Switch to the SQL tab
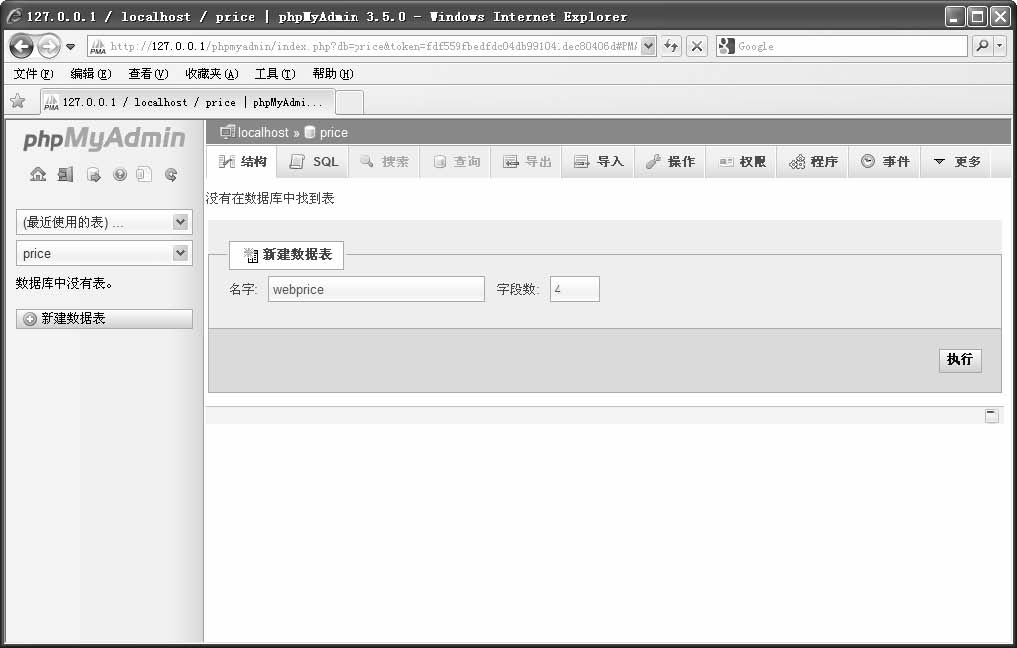 coord(314,162)
